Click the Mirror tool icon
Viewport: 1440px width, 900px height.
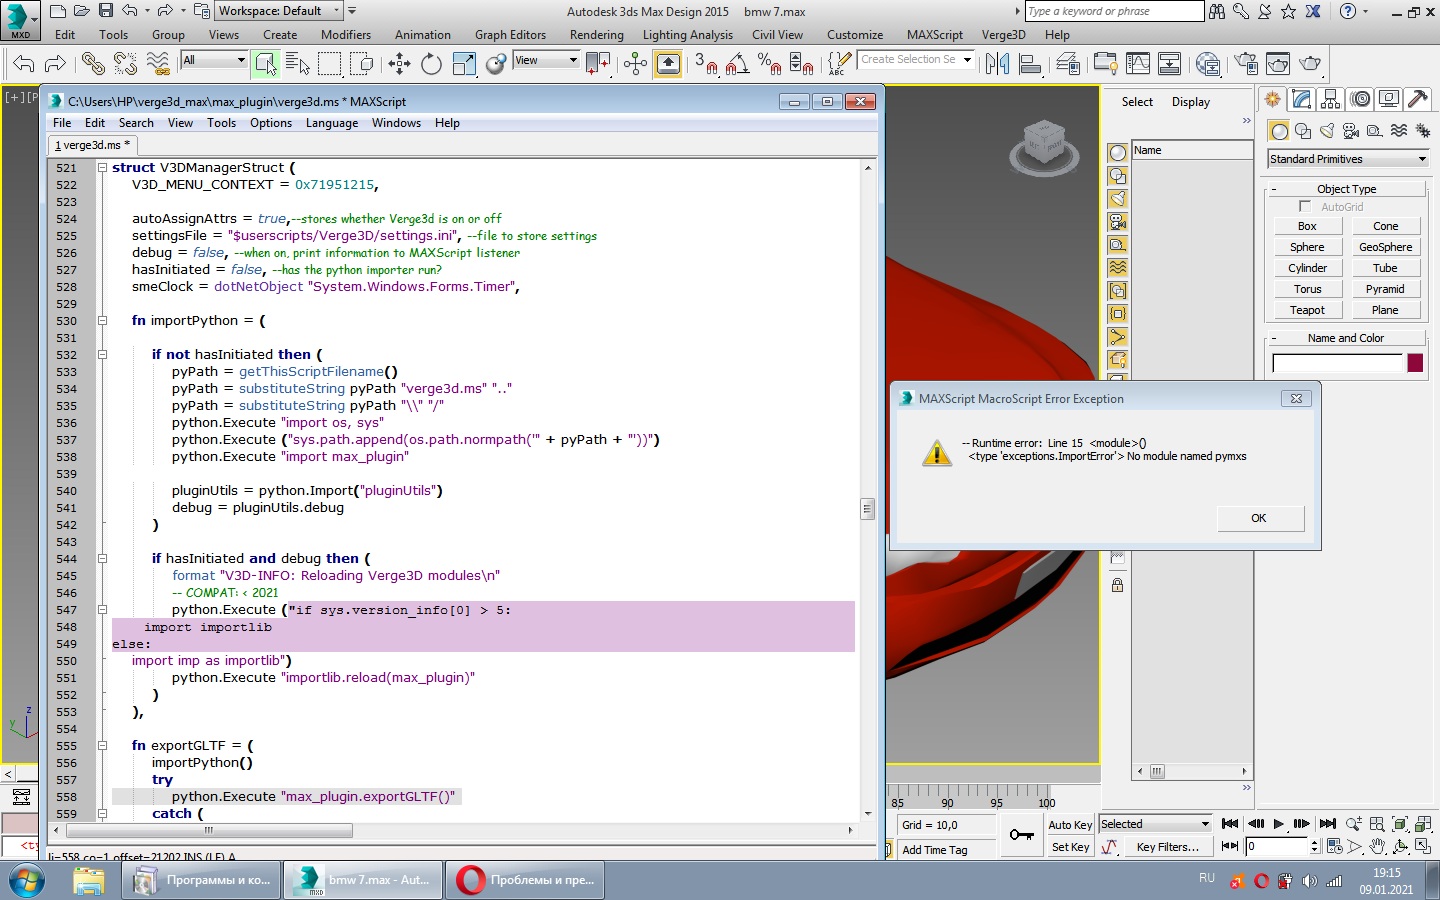(x=997, y=64)
